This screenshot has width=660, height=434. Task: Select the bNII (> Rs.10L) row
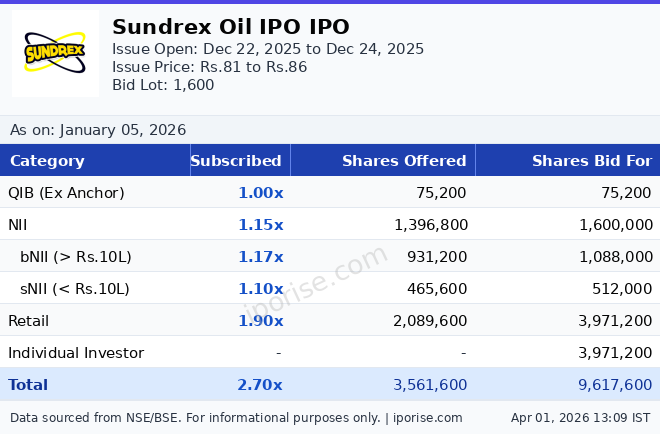75,257
